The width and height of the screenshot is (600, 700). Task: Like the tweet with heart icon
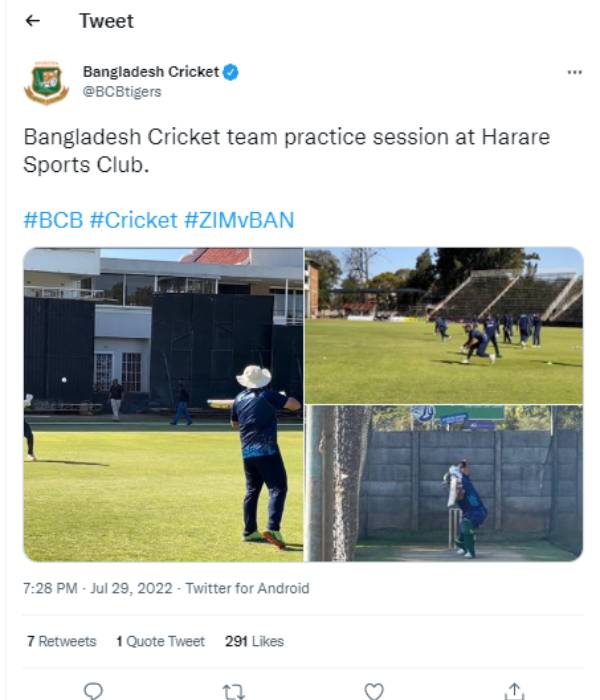(373, 691)
